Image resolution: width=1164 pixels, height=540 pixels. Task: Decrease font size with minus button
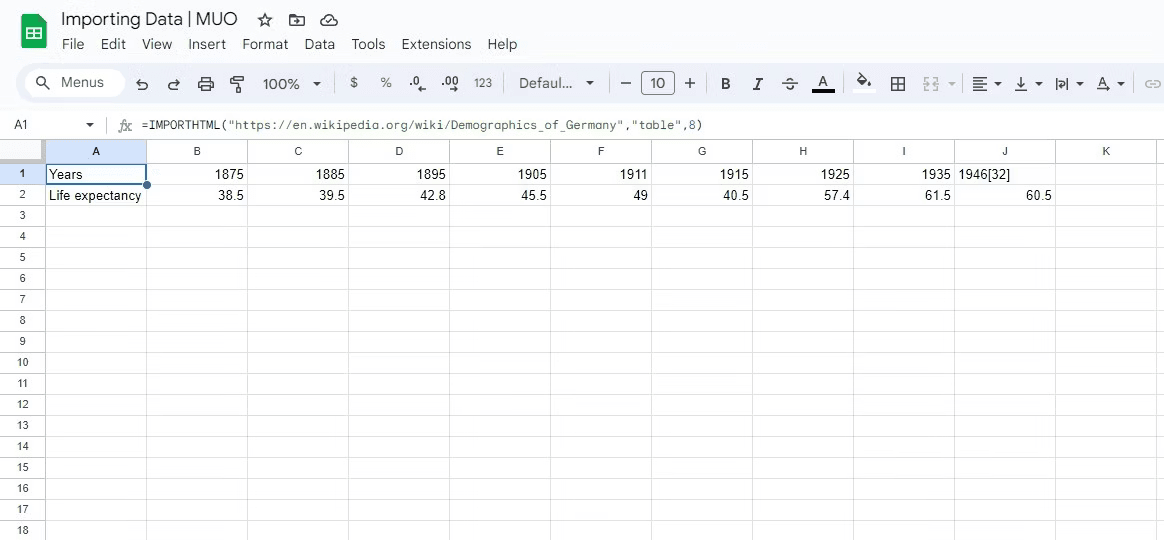pyautogui.click(x=626, y=83)
